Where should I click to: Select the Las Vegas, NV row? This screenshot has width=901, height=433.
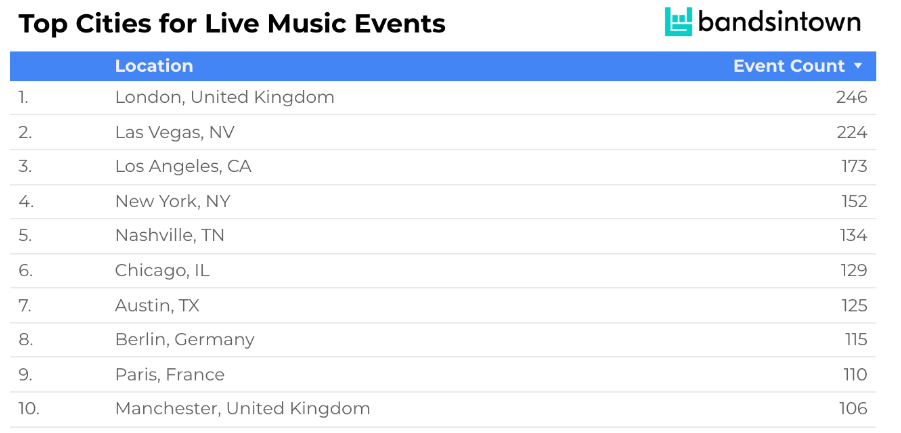click(x=443, y=132)
